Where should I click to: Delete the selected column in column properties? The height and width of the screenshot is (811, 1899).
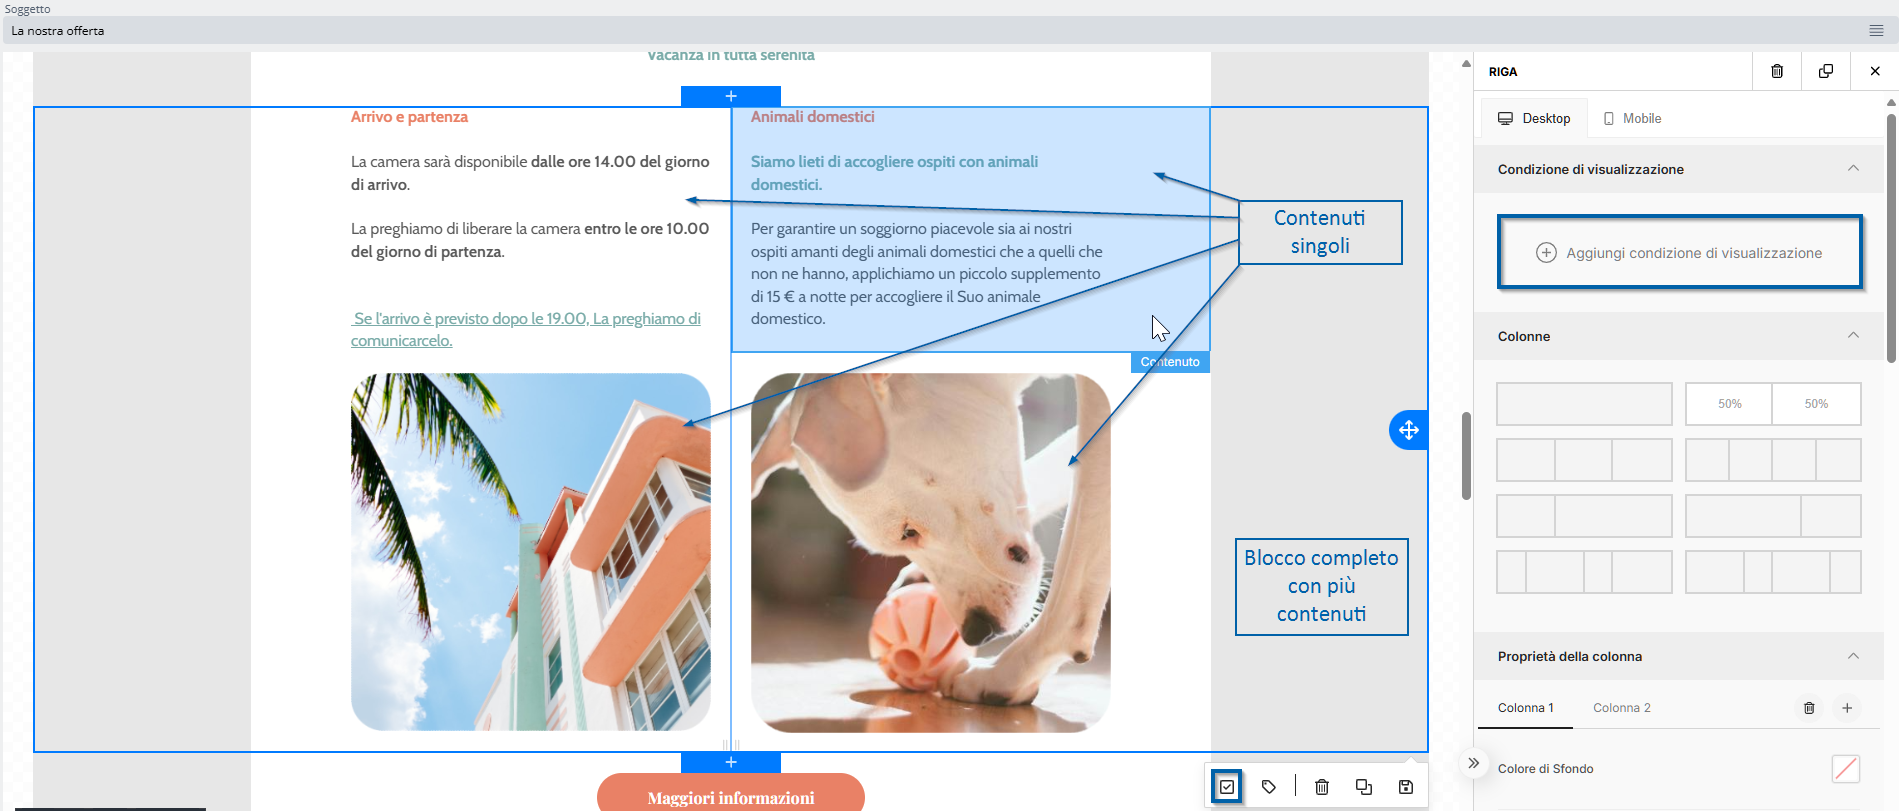click(x=1809, y=708)
